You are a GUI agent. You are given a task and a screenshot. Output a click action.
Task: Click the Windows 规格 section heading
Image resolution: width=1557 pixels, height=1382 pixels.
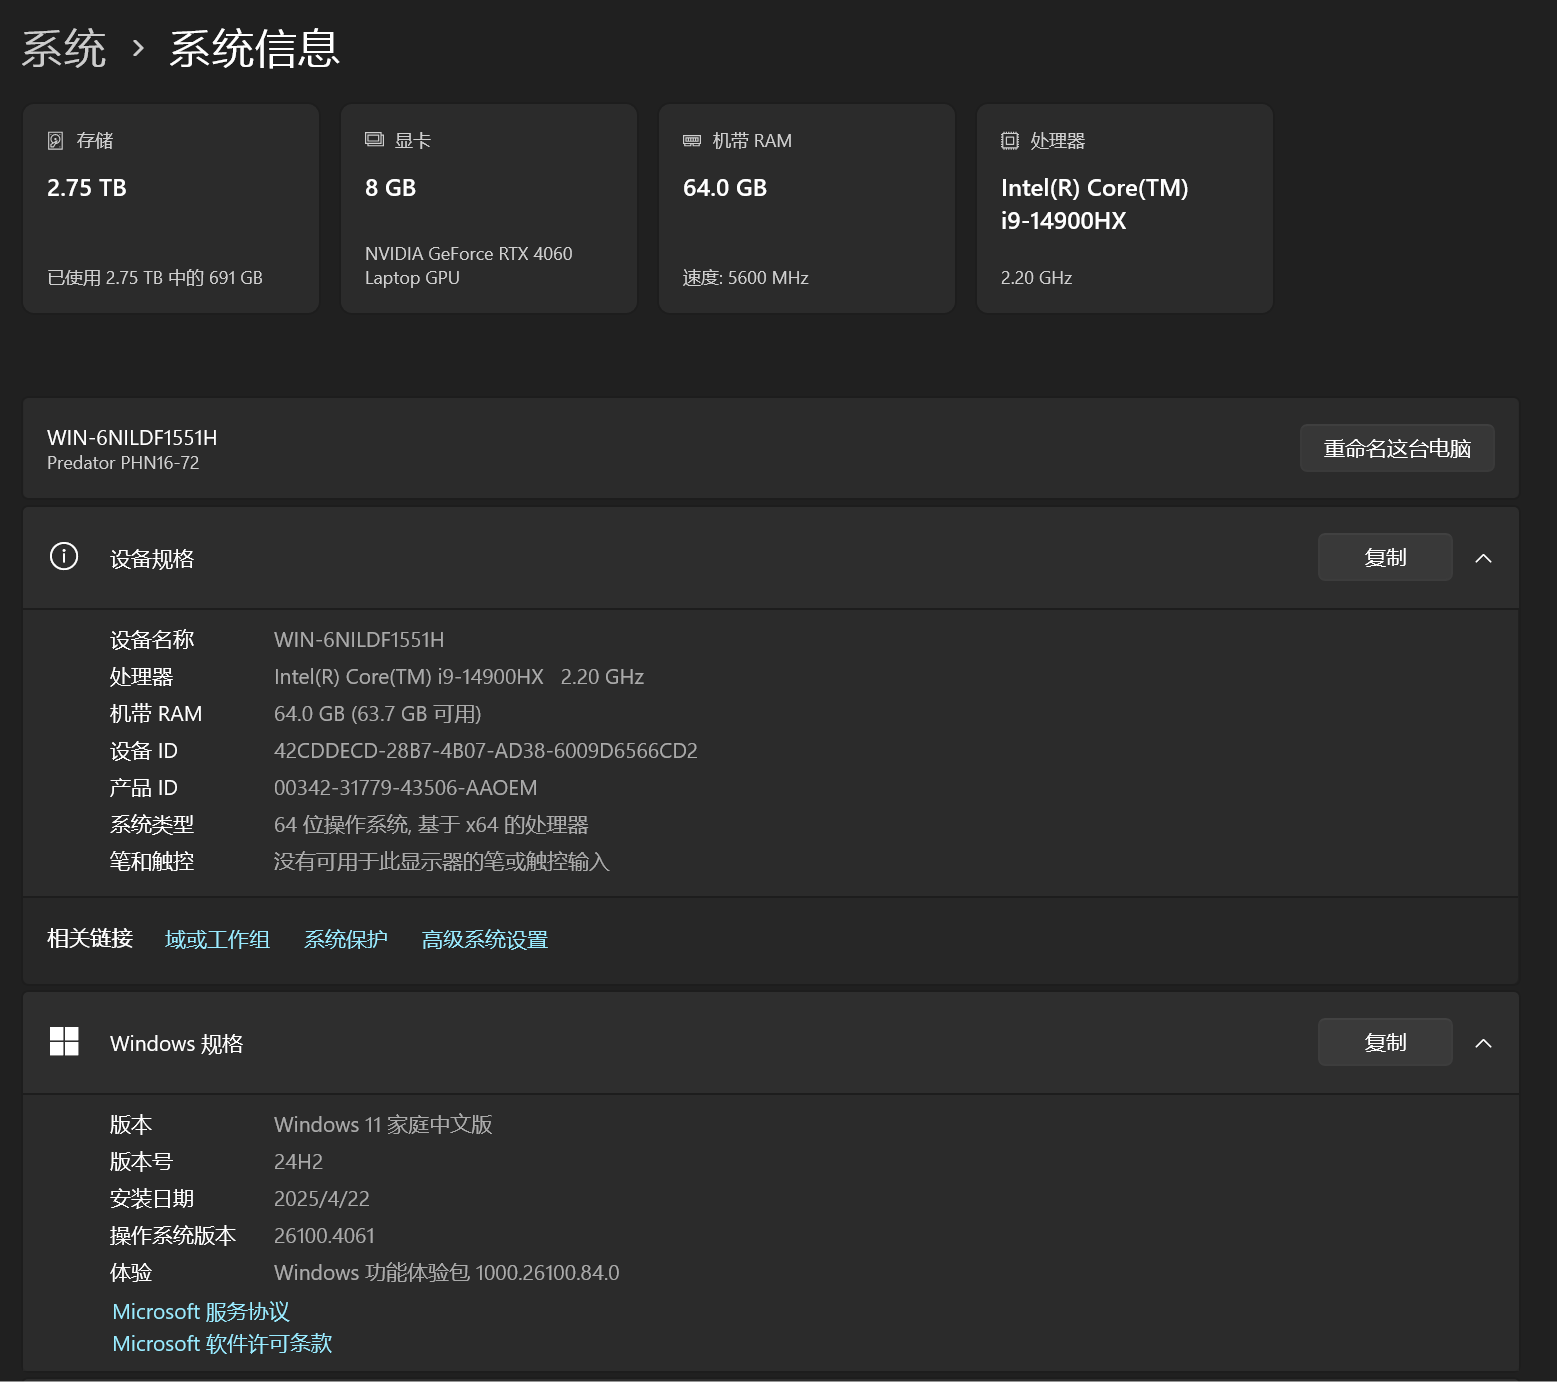(x=177, y=1043)
